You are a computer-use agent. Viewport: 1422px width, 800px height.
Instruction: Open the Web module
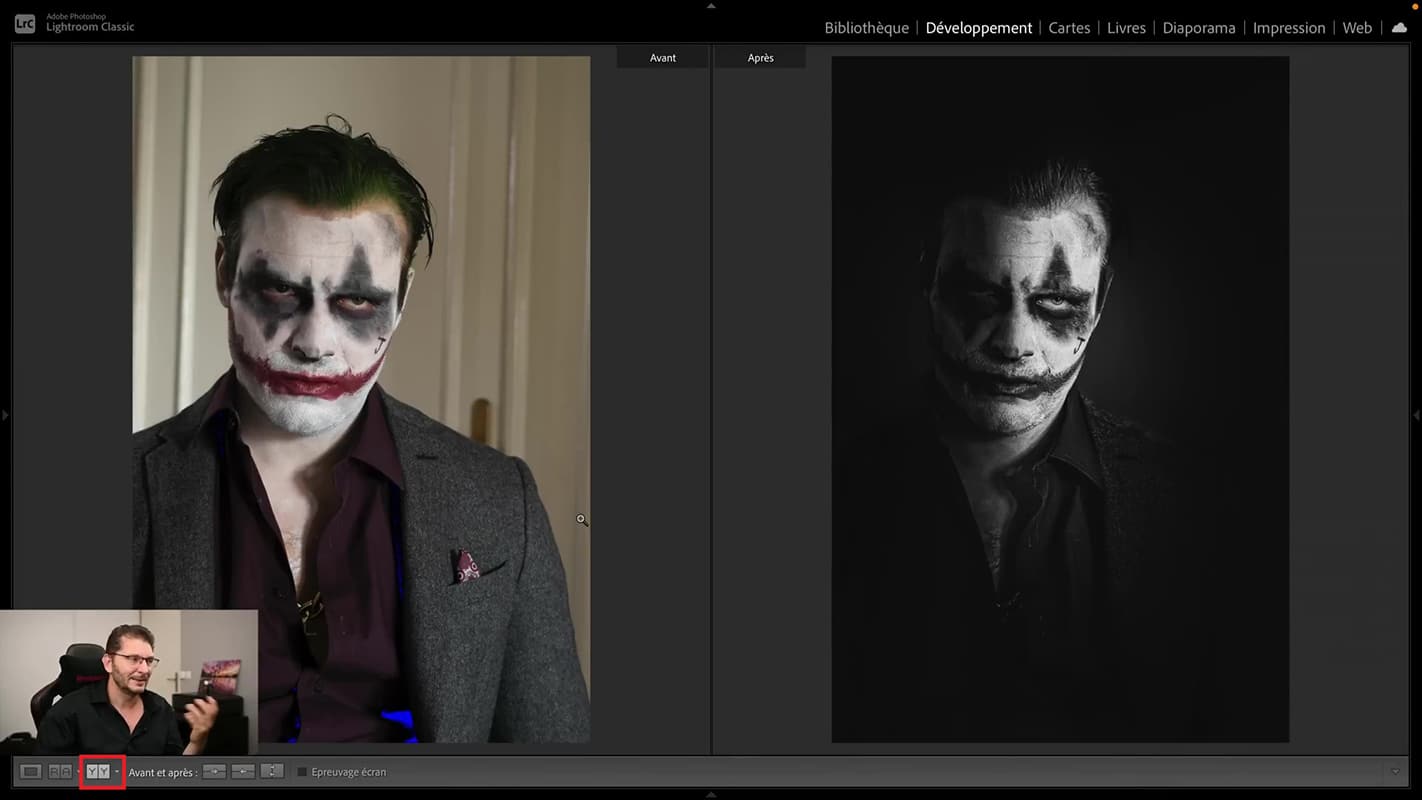click(1357, 28)
